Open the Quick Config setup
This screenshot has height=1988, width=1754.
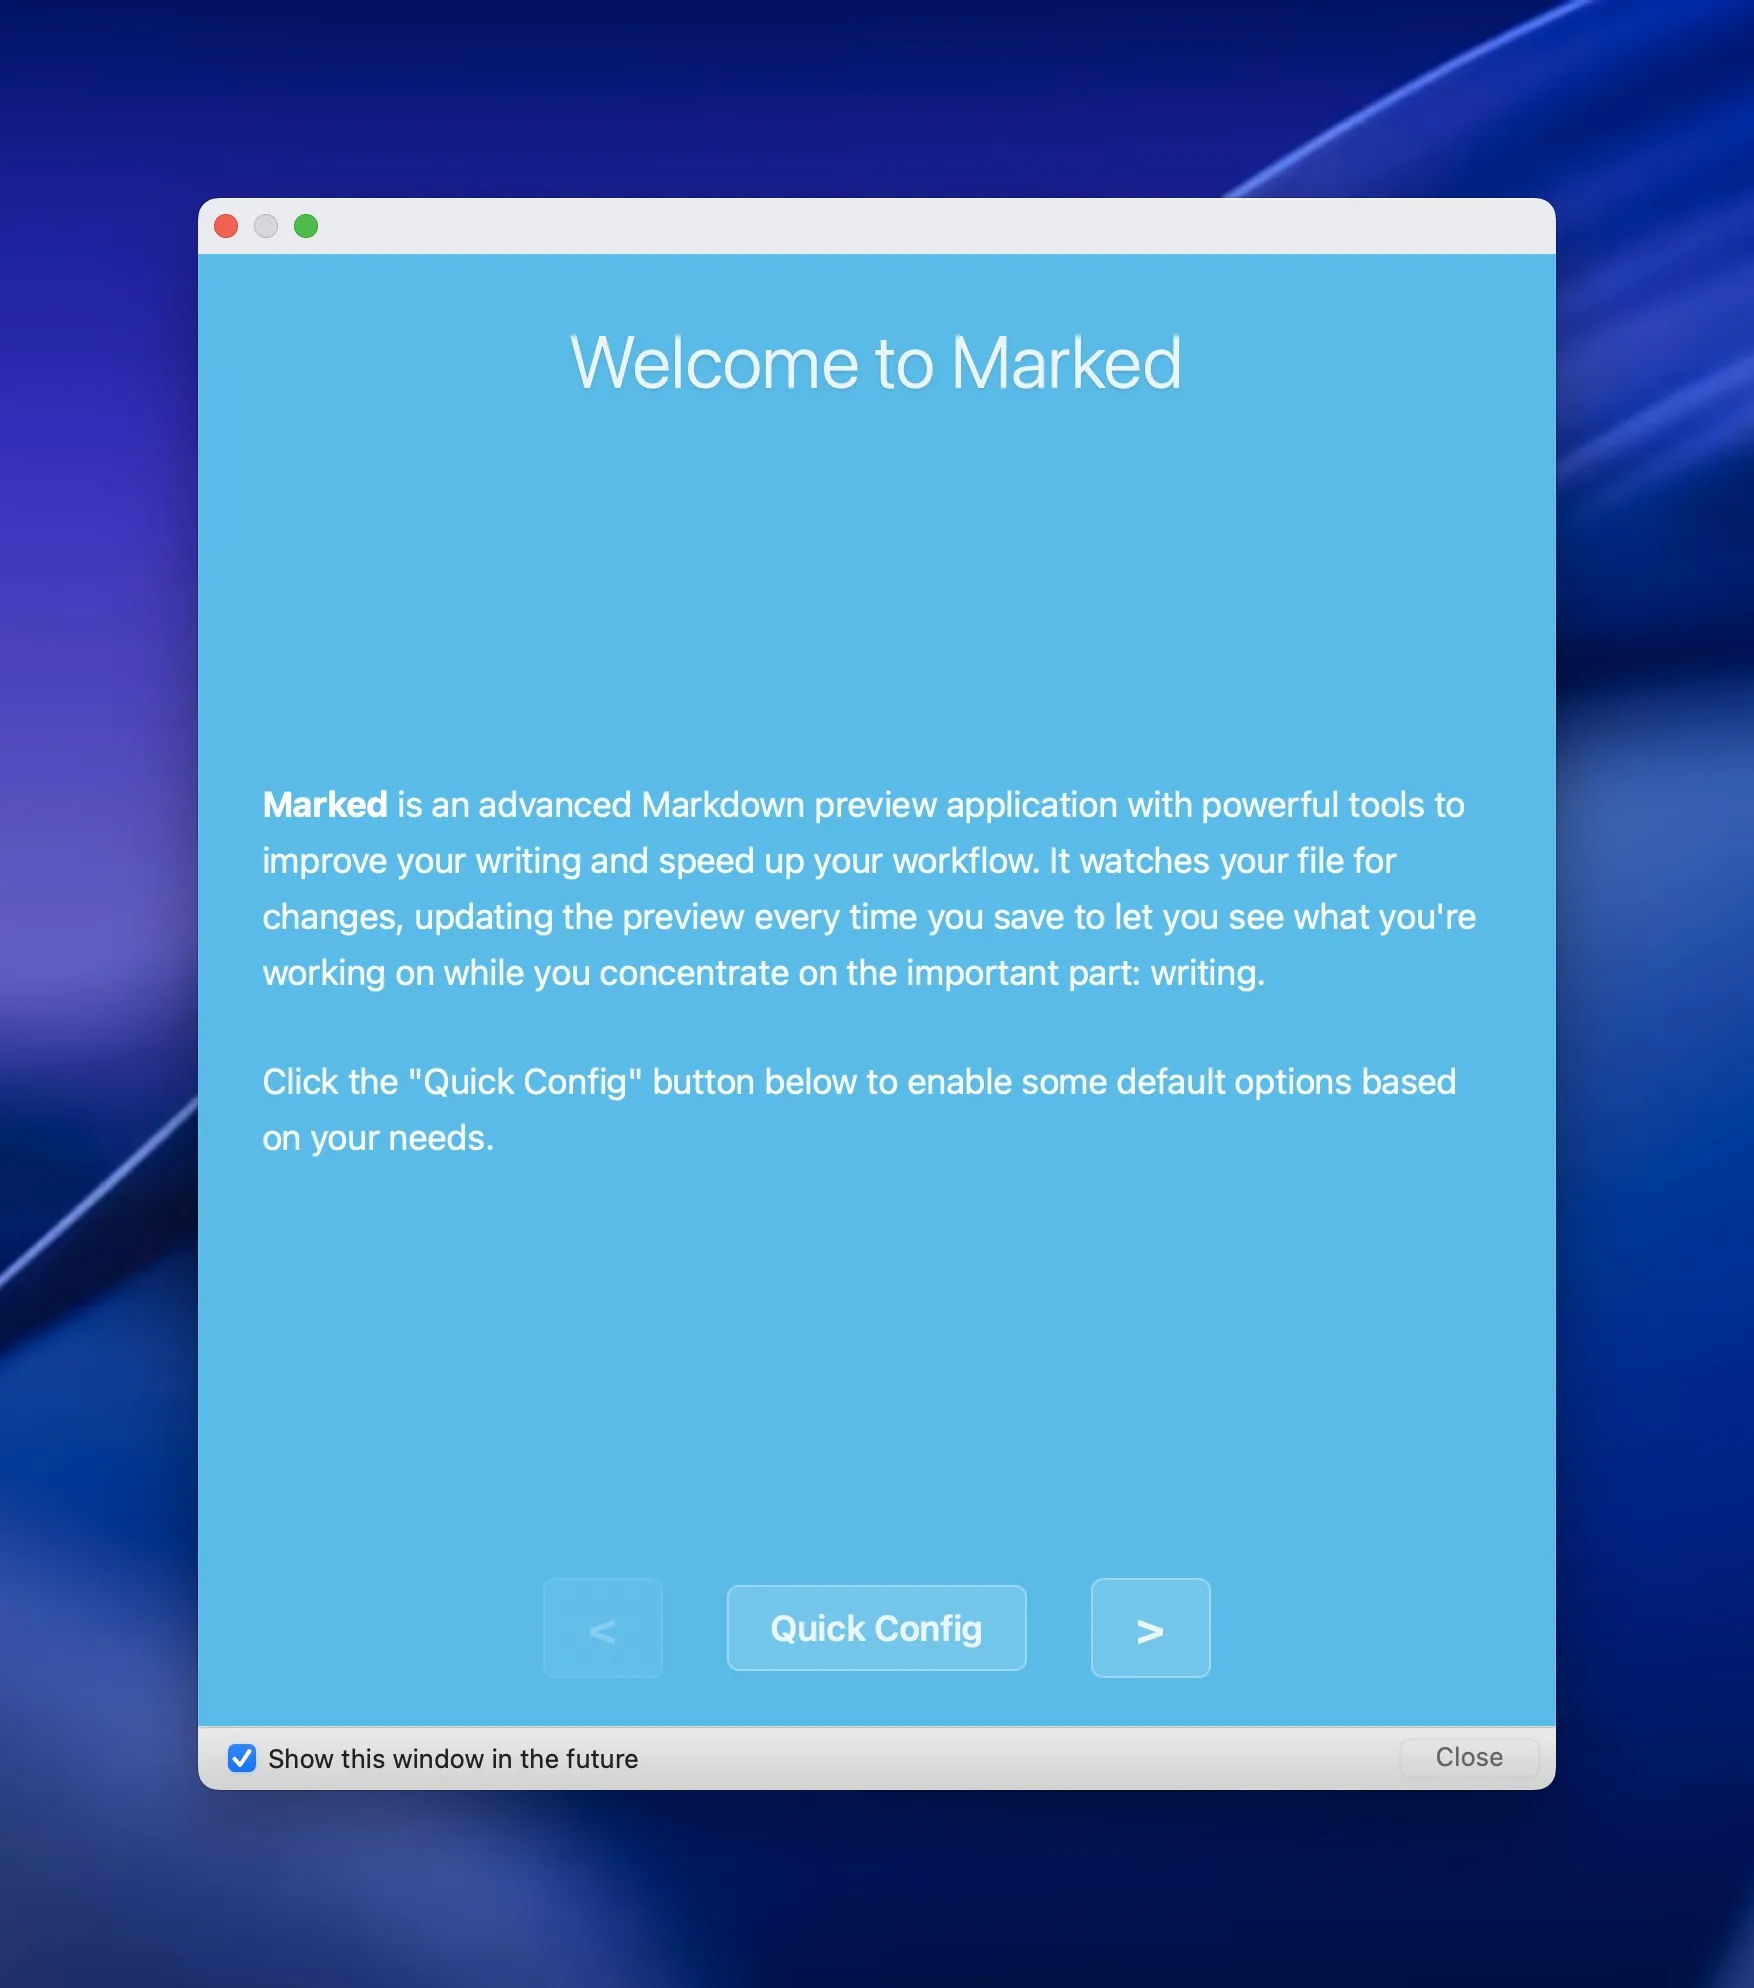pos(876,1628)
